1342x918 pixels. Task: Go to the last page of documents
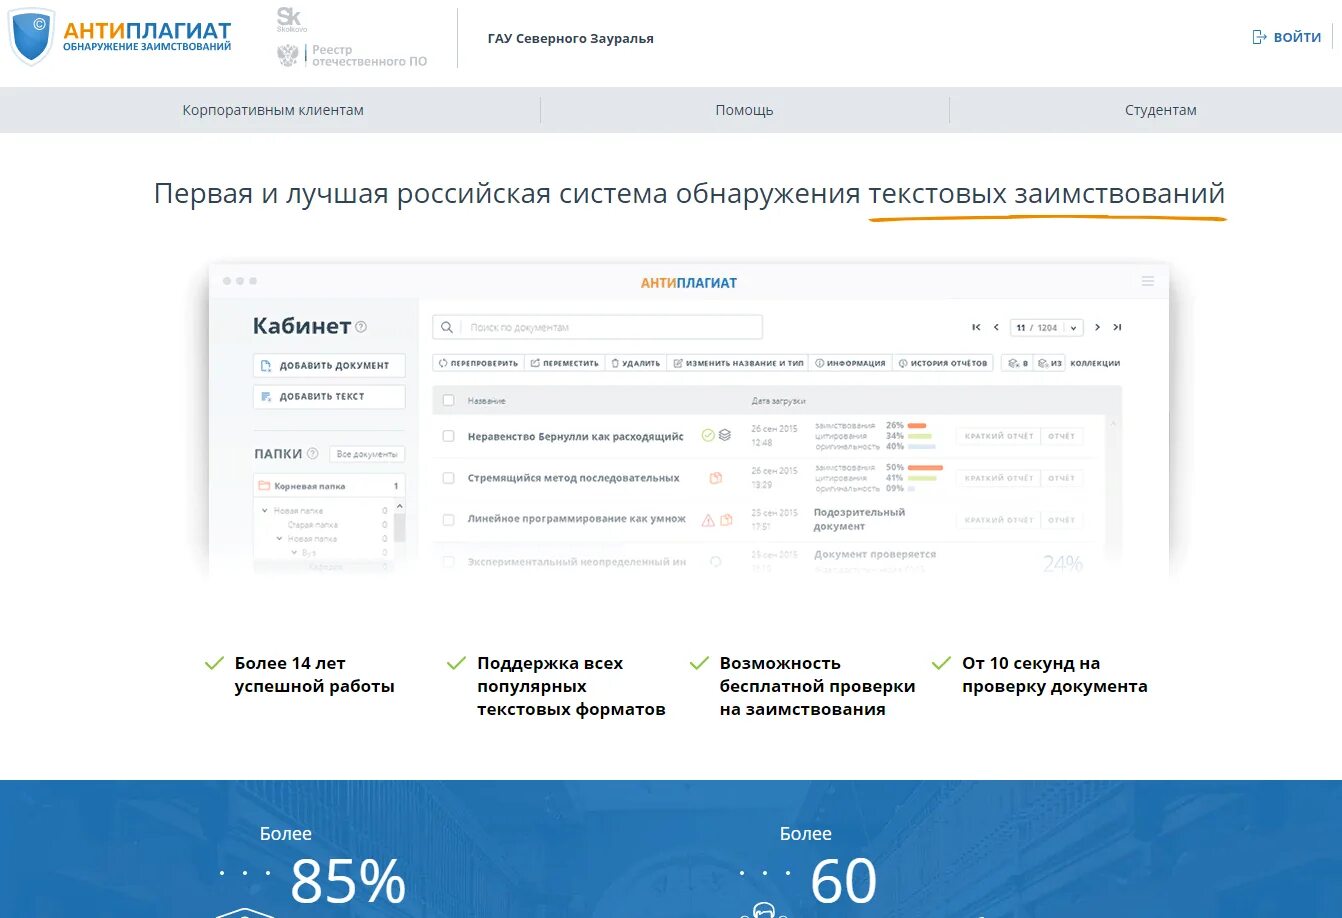[x=1117, y=327]
